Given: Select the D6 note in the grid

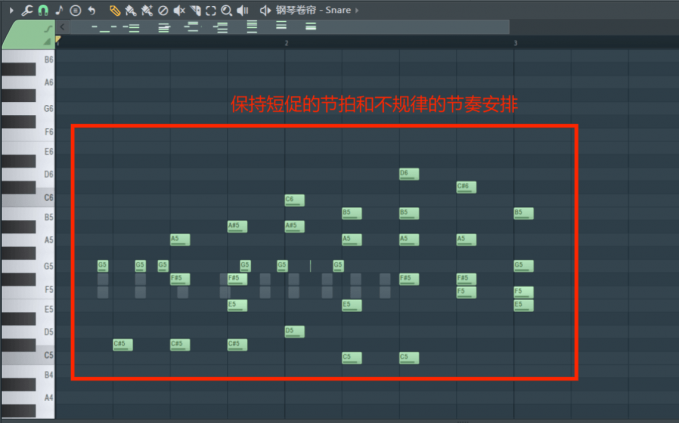Looking at the screenshot, I should (409, 174).
